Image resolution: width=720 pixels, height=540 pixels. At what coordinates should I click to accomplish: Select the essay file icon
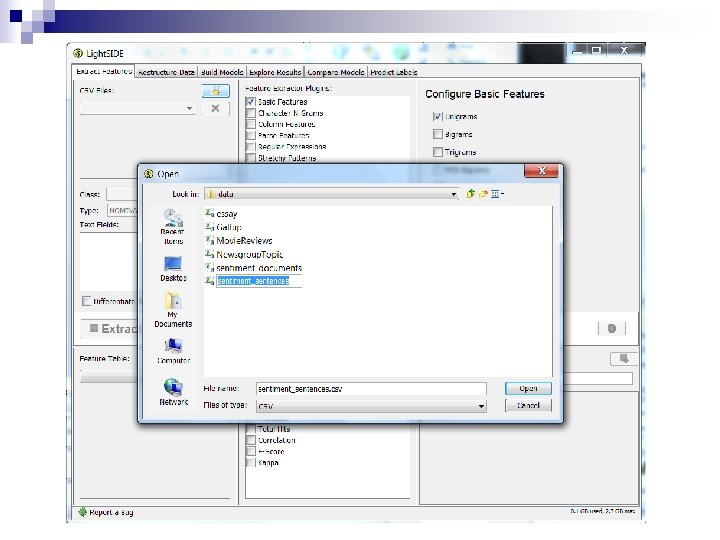pos(209,213)
